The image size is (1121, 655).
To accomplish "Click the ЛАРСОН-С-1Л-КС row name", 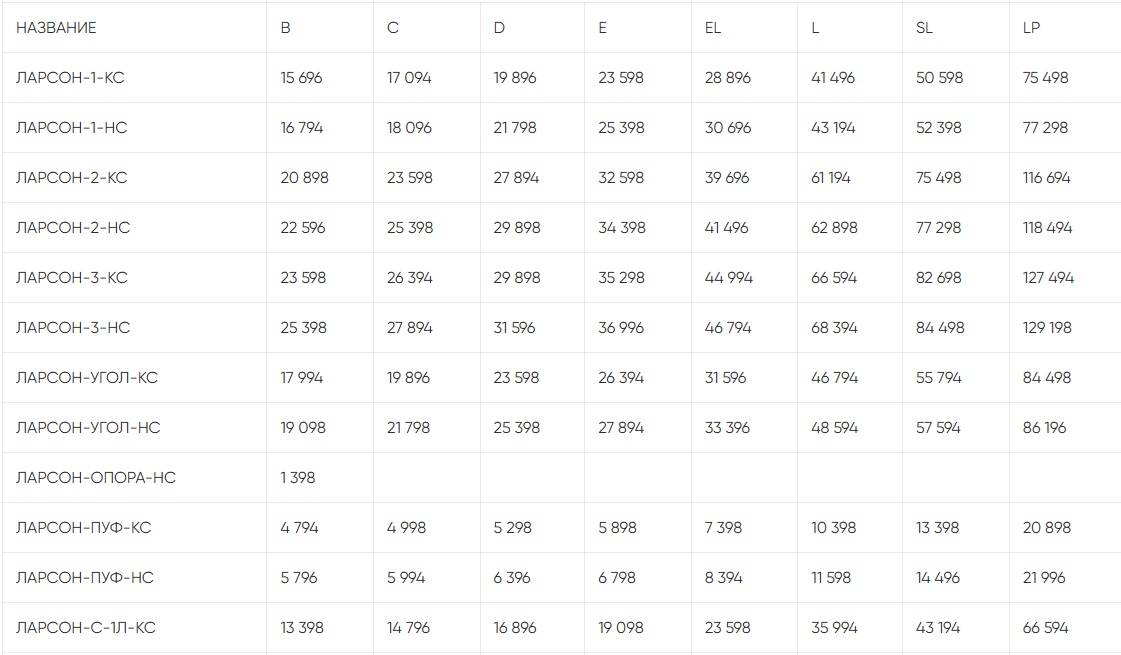I will coord(86,628).
